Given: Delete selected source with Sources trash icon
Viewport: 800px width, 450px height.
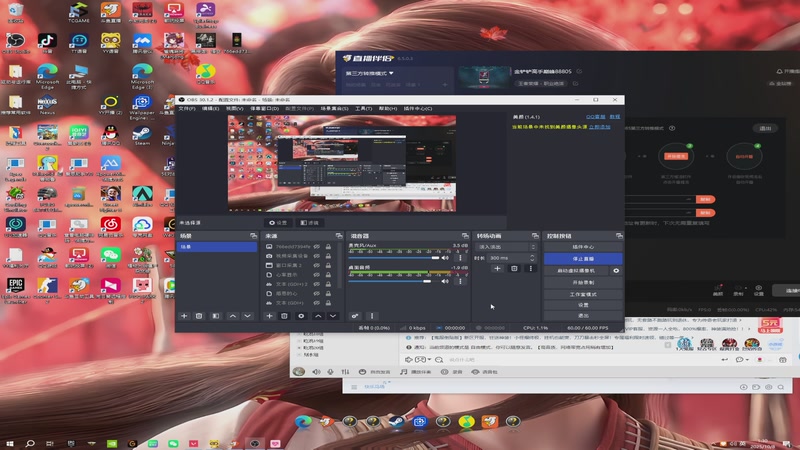Looking at the screenshot, I should tap(284, 316).
